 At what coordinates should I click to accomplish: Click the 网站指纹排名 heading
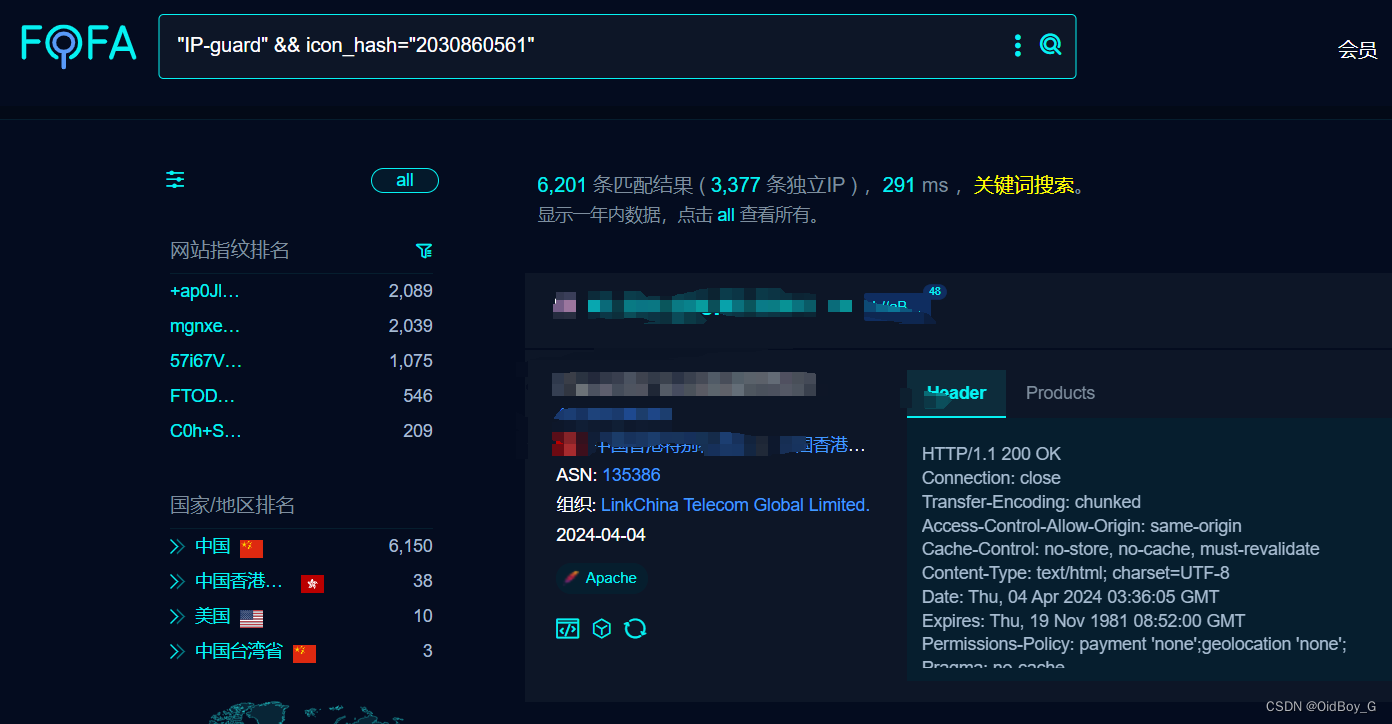click(230, 250)
